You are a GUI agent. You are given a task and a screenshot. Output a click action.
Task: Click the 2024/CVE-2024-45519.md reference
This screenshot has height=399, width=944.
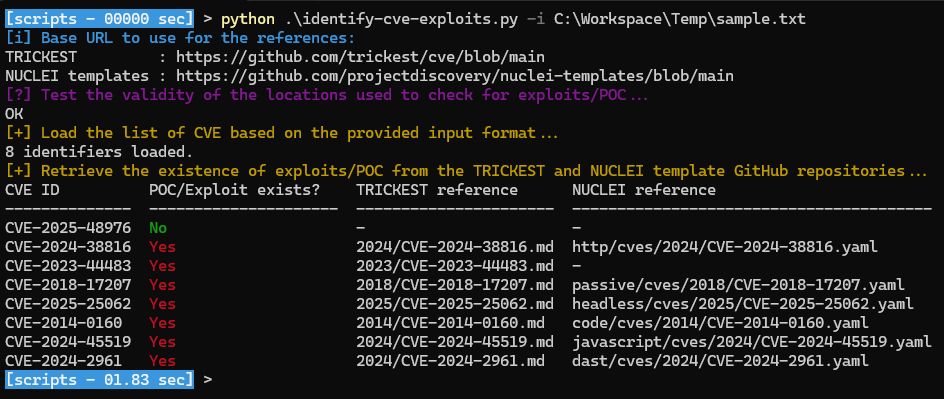tap(455, 342)
